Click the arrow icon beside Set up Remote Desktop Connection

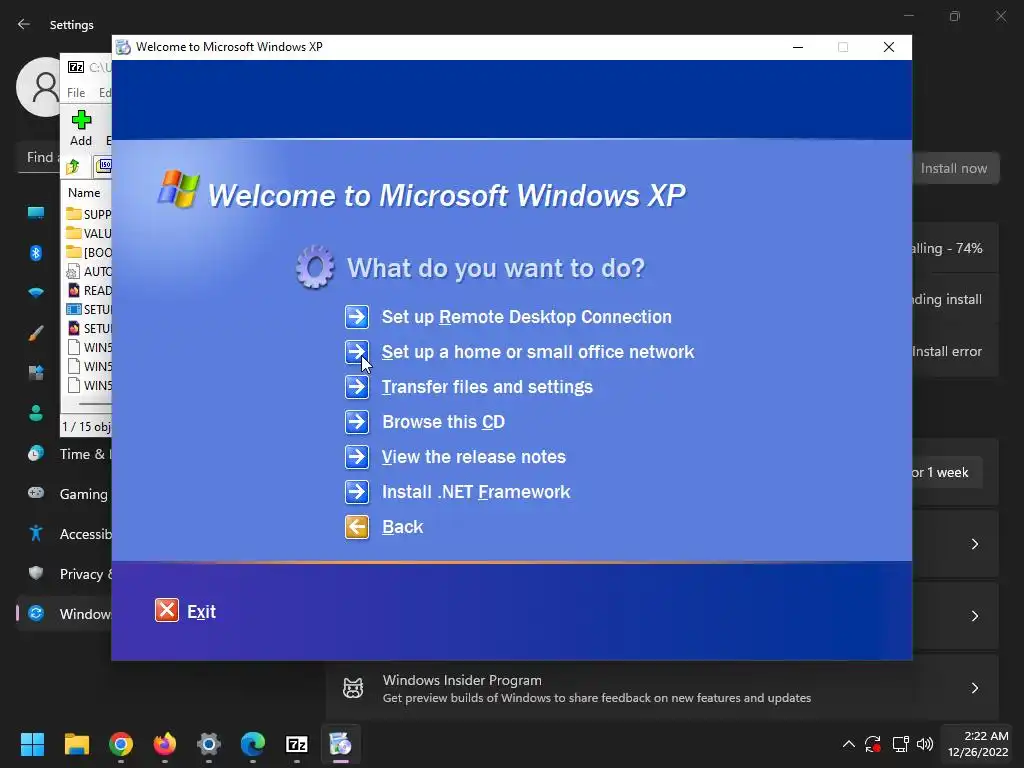357,317
